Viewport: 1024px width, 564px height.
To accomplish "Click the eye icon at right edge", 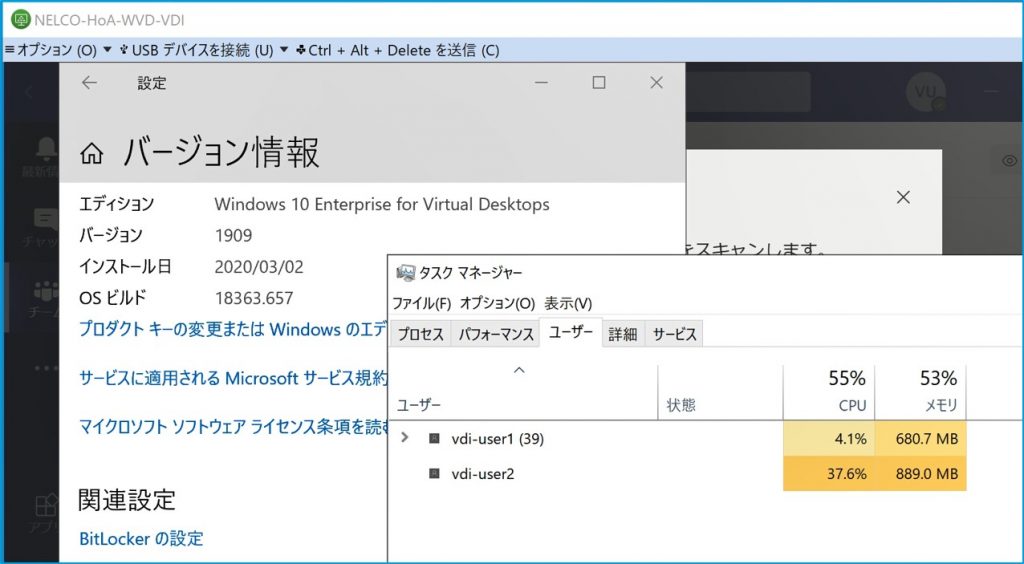I will click(x=1010, y=160).
